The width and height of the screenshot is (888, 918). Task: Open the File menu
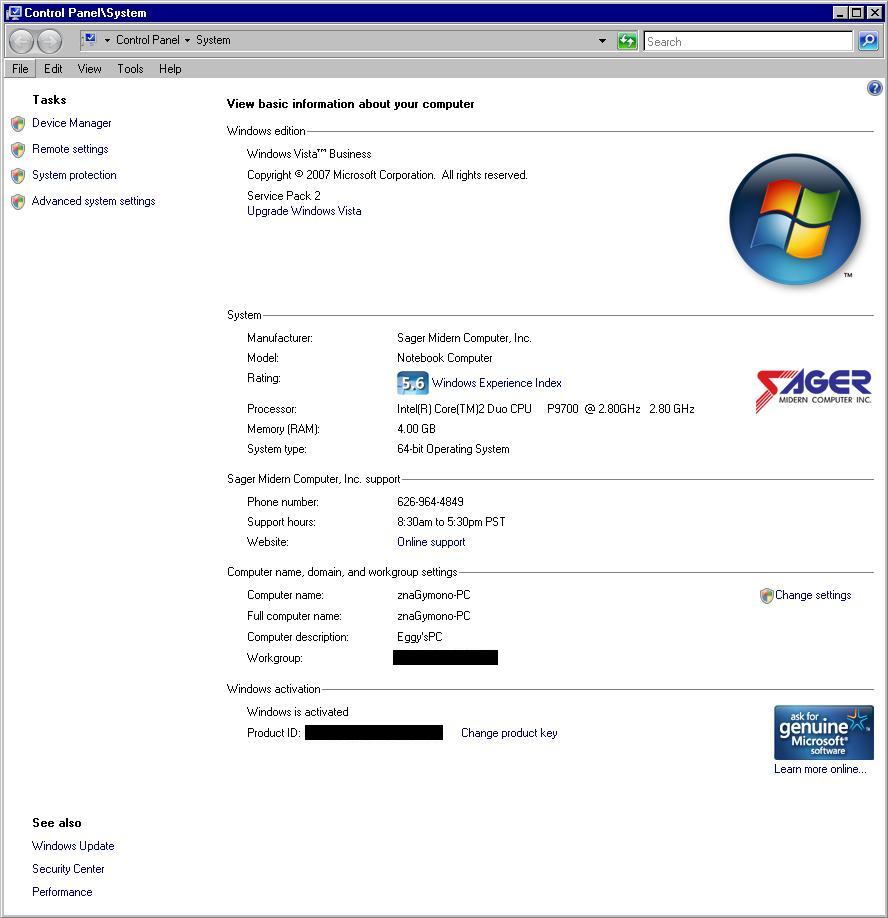[20, 69]
